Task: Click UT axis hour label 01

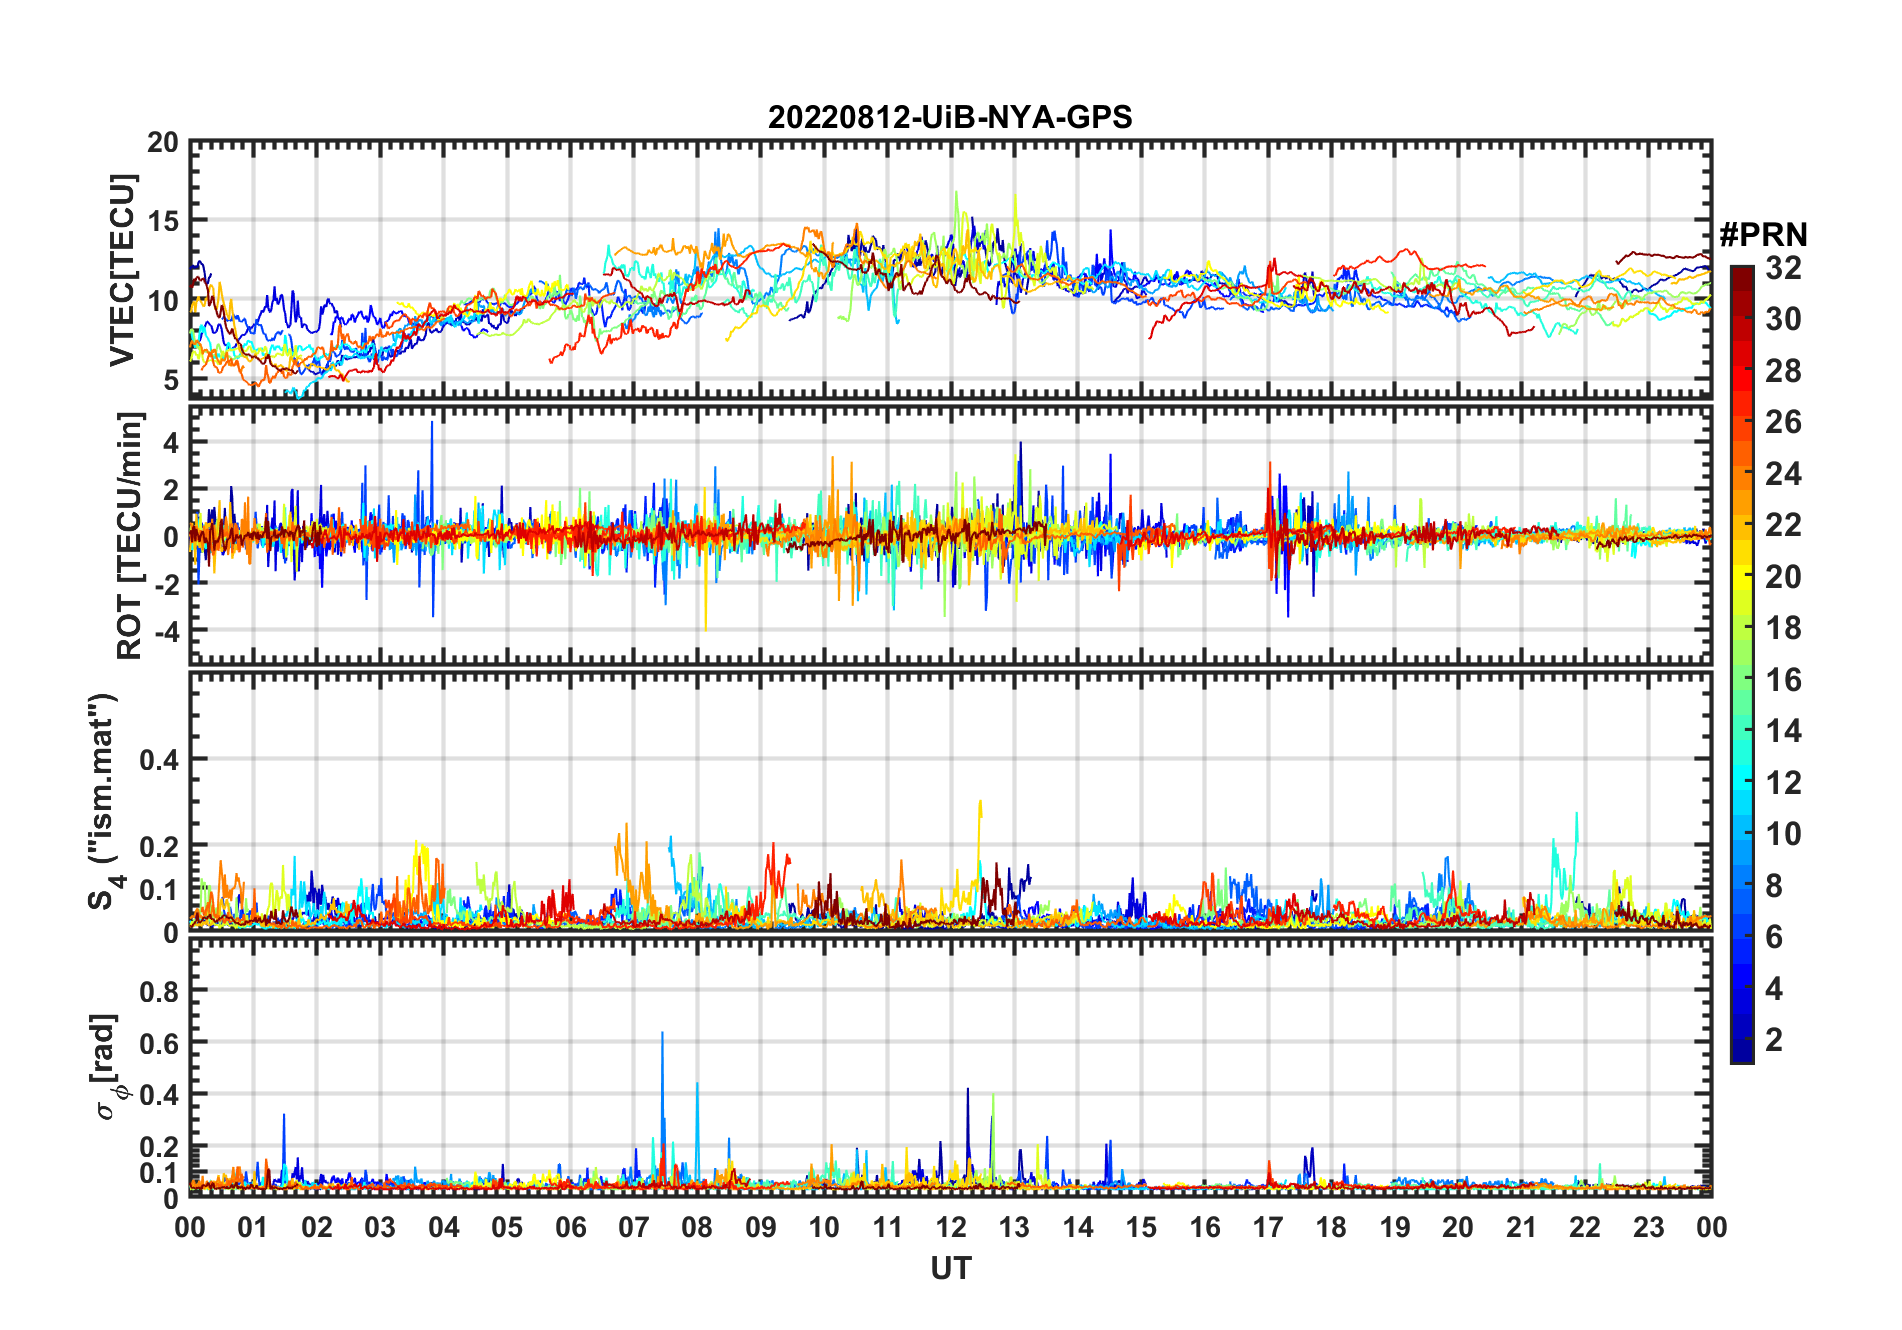Action: tap(253, 1227)
